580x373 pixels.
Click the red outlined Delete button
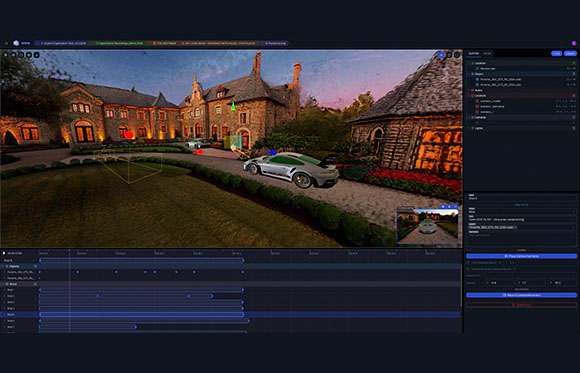(522, 305)
